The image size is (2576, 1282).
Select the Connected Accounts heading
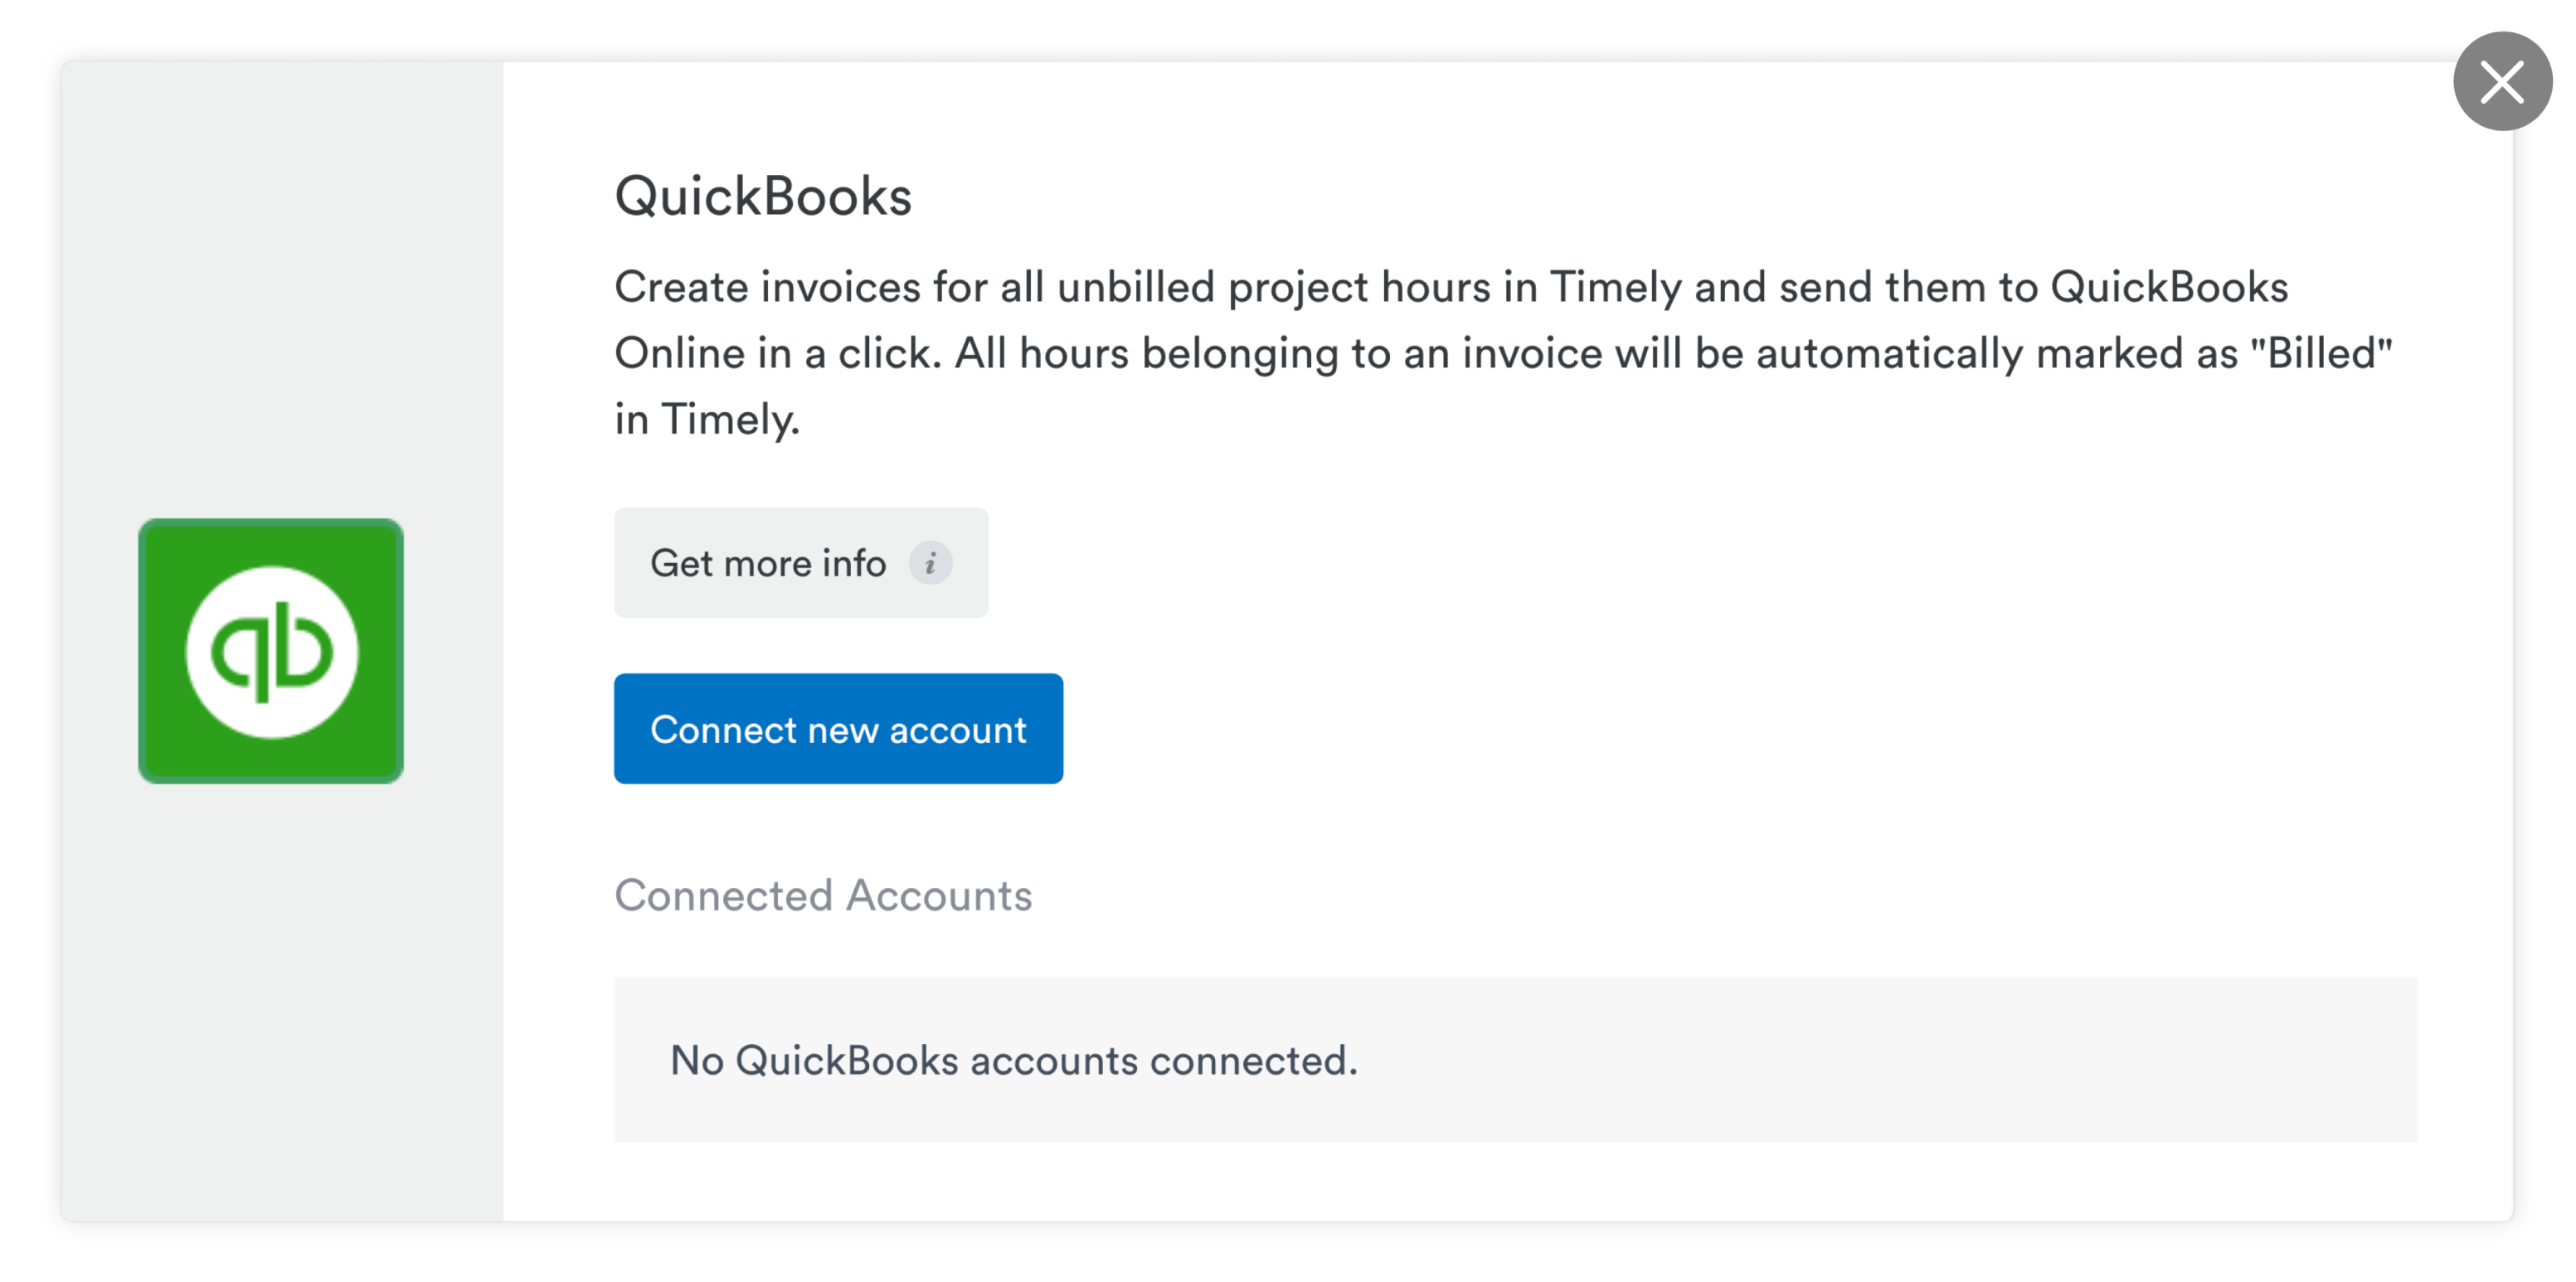pos(823,895)
